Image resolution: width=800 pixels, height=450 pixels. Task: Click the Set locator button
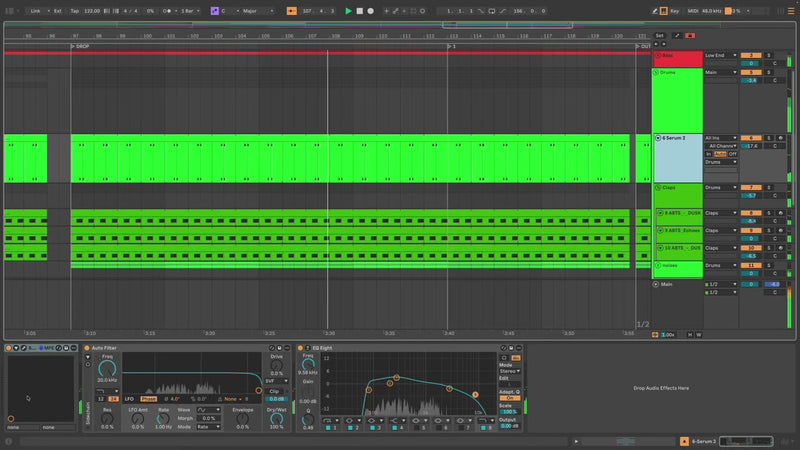(660, 36)
